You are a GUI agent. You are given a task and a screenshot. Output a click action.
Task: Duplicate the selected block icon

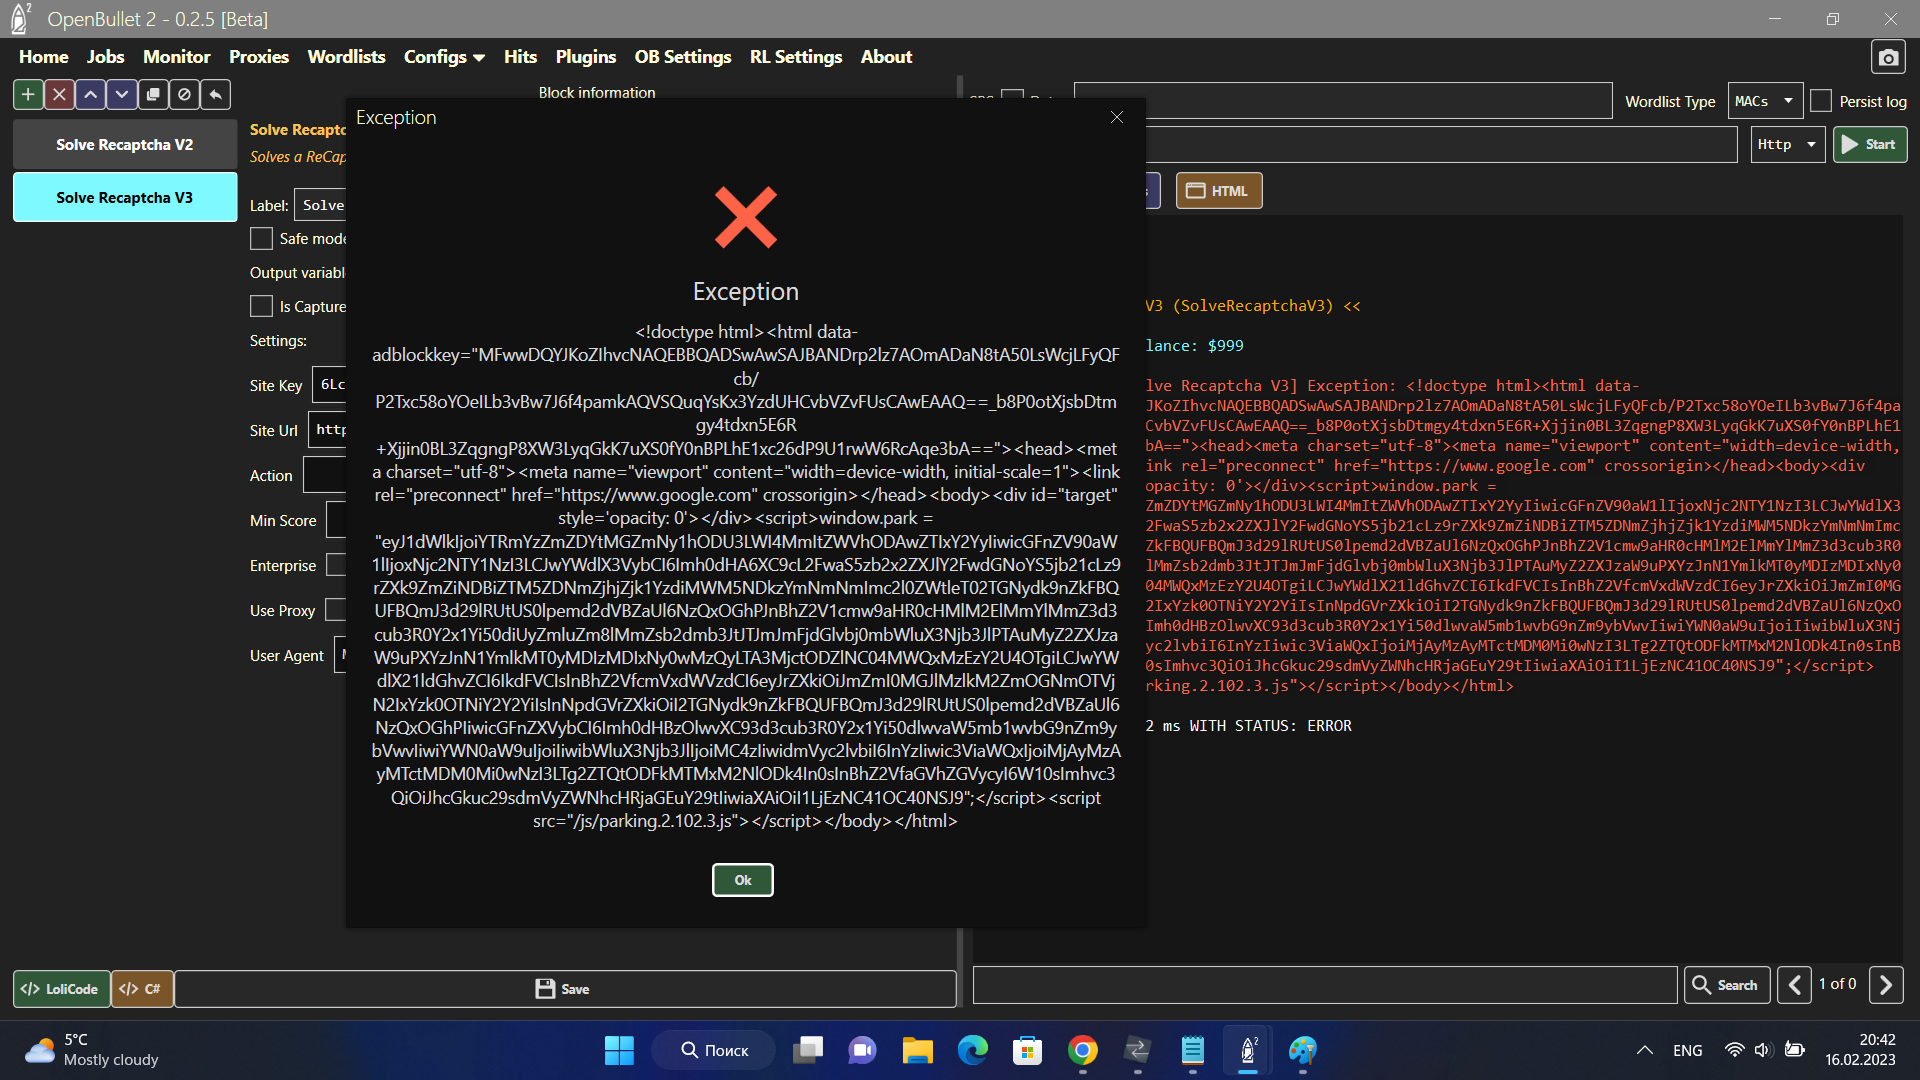pyautogui.click(x=153, y=94)
